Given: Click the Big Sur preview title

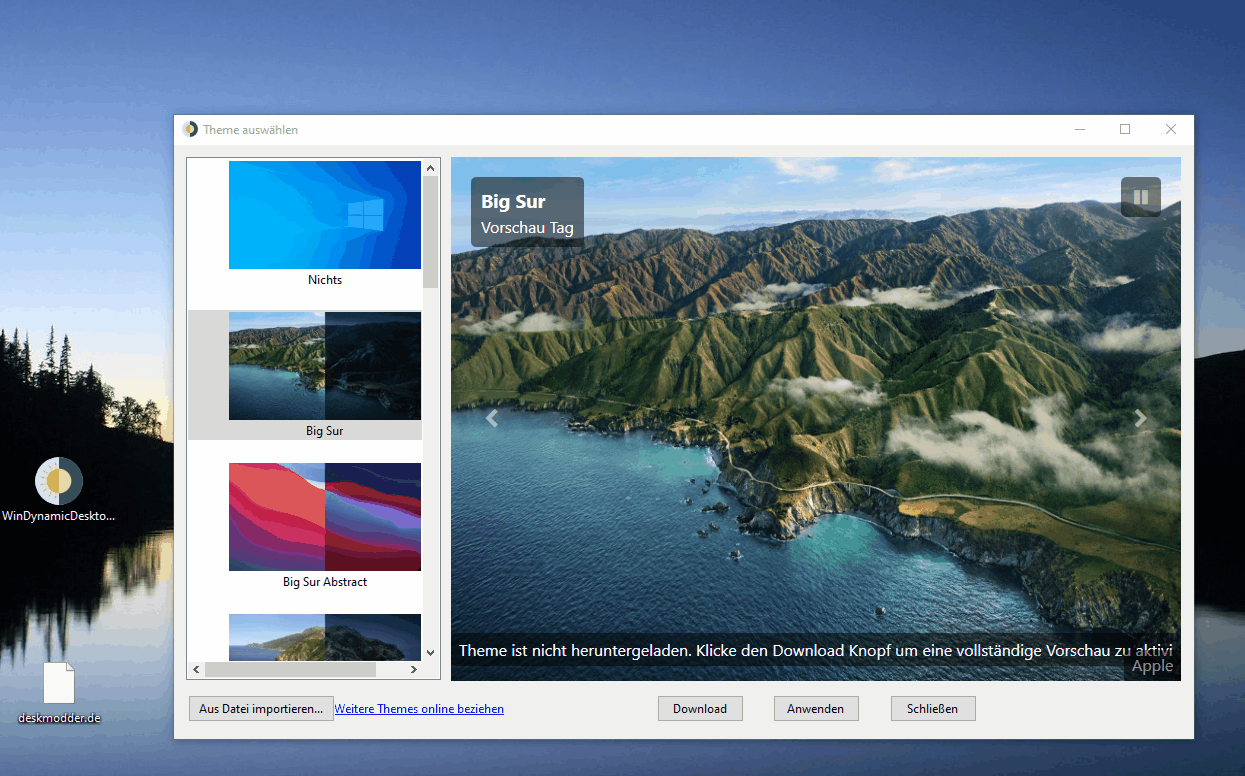Looking at the screenshot, I should (x=513, y=202).
